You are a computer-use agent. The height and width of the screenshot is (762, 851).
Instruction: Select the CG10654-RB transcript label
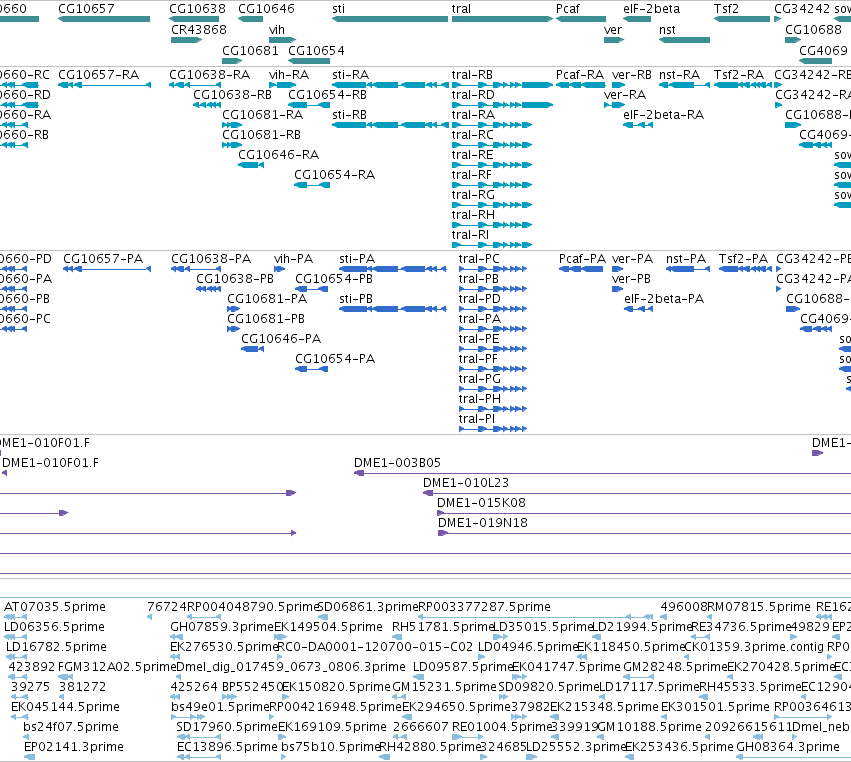click(x=327, y=94)
